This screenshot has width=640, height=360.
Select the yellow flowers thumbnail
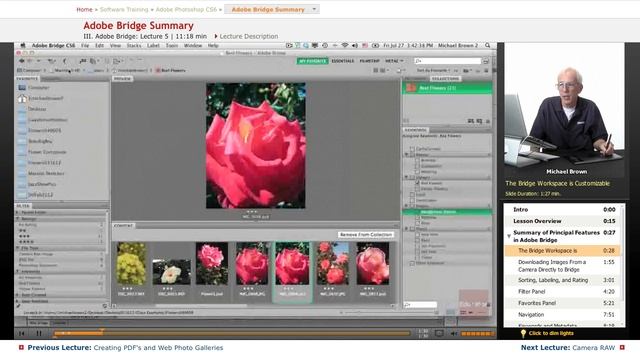(131, 263)
